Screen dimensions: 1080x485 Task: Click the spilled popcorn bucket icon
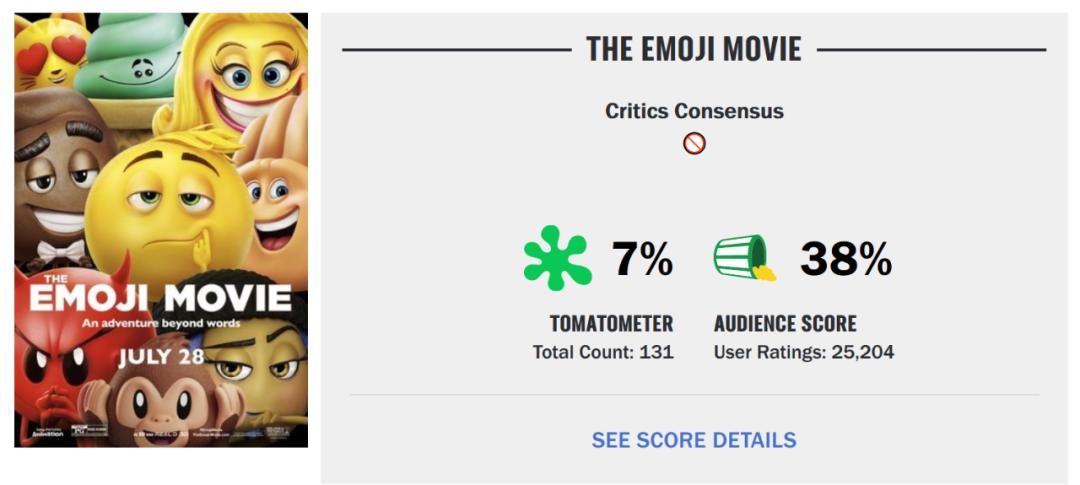point(744,258)
